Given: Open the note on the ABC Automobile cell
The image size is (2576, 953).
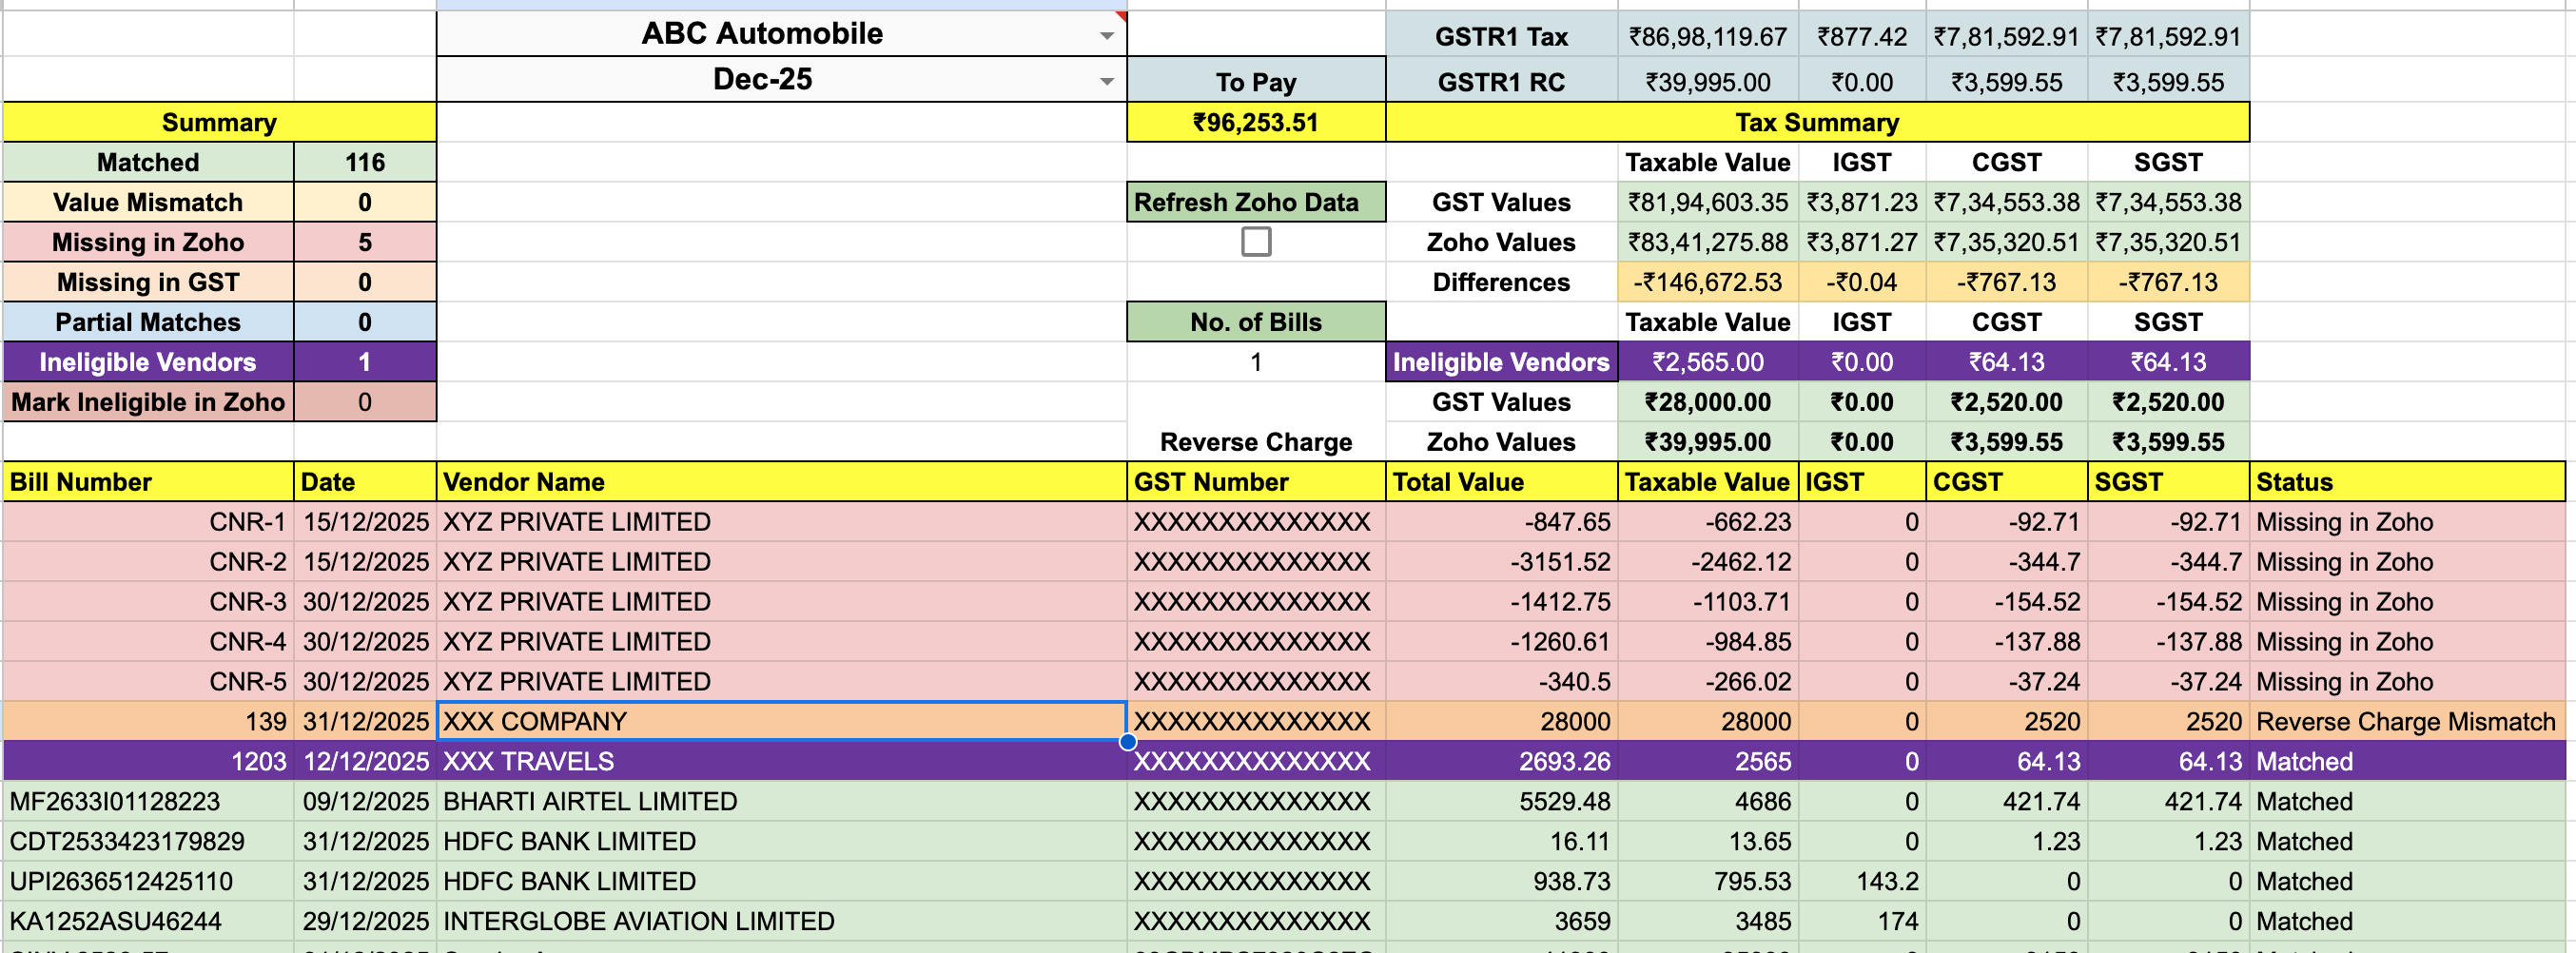Looking at the screenshot, I should [x=1120, y=16].
